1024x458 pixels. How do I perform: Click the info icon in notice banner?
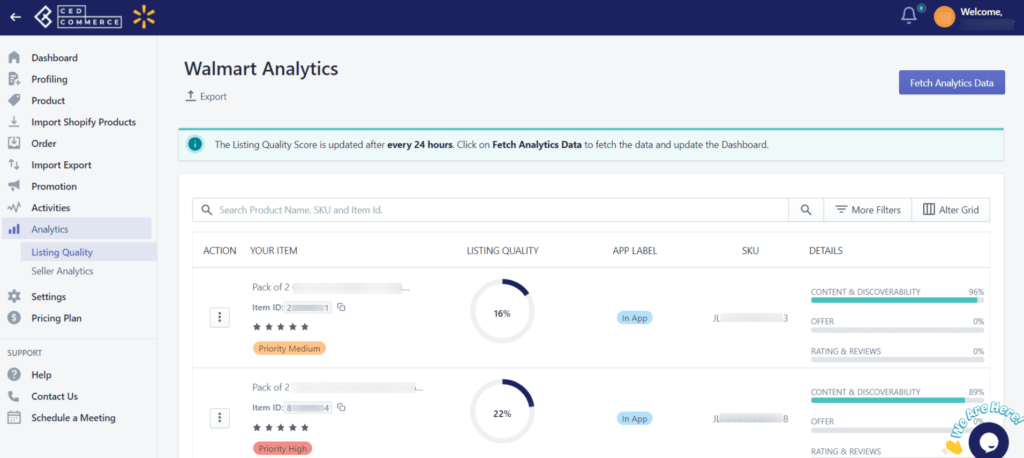[x=195, y=144]
